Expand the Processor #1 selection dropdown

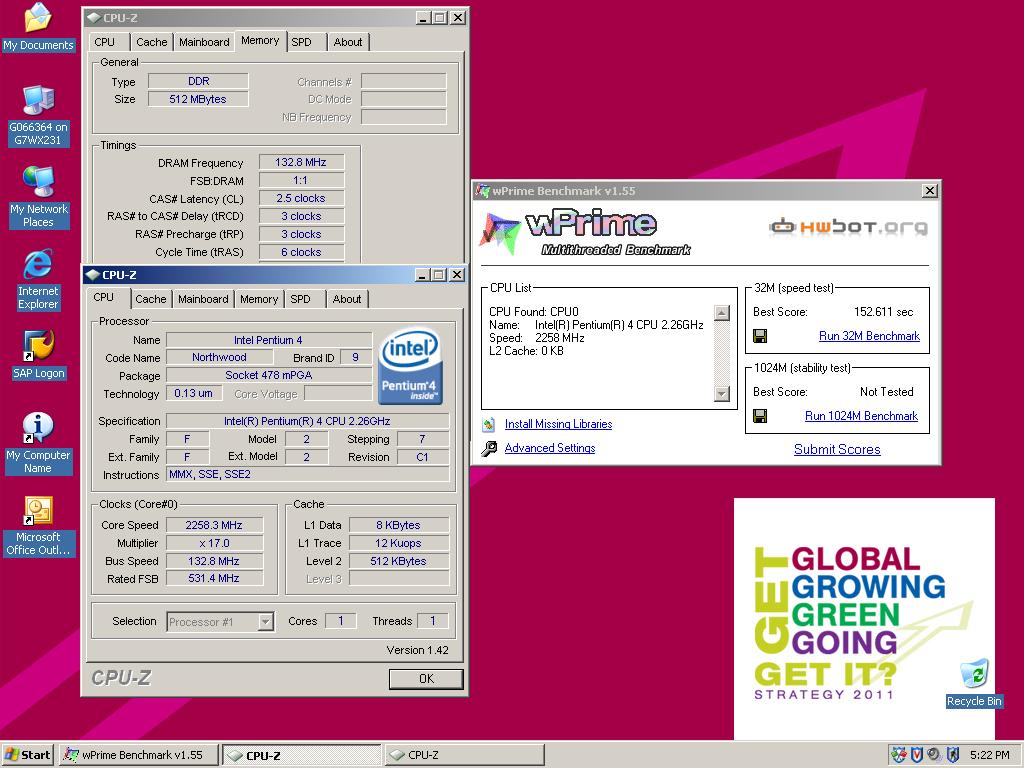[x=265, y=622]
